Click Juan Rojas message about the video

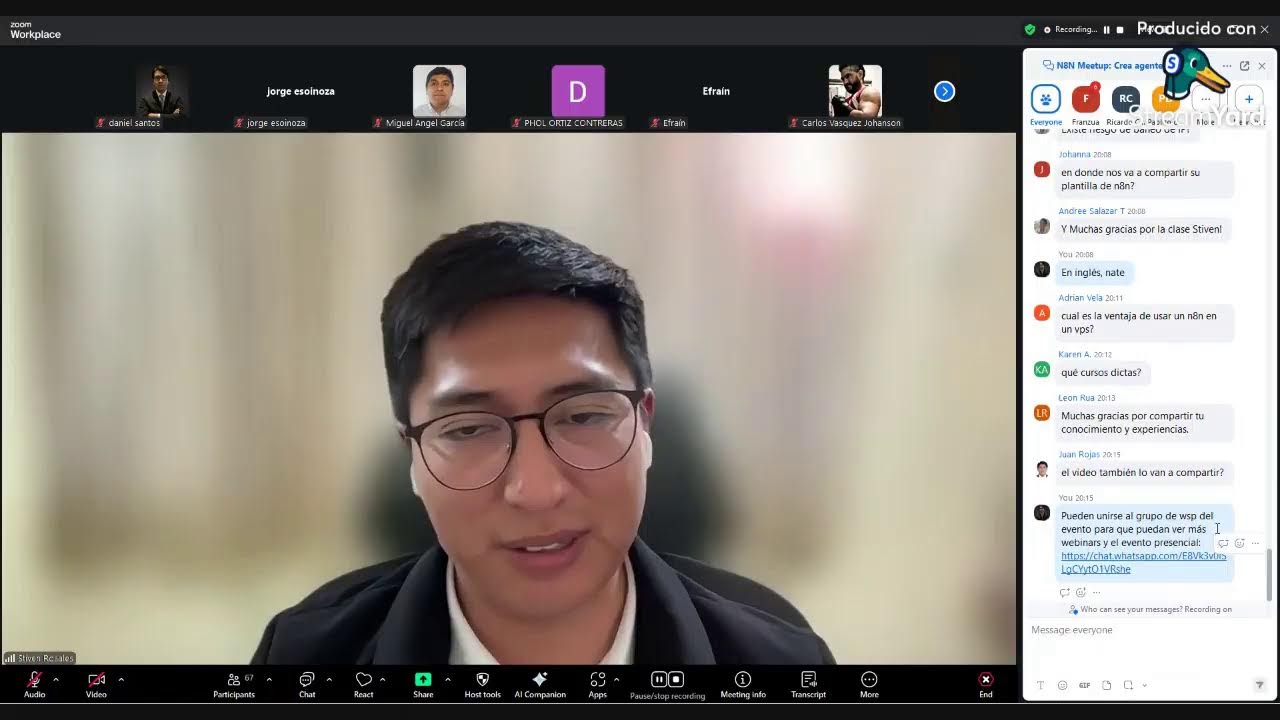pyautogui.click(x=1142, y=472)
